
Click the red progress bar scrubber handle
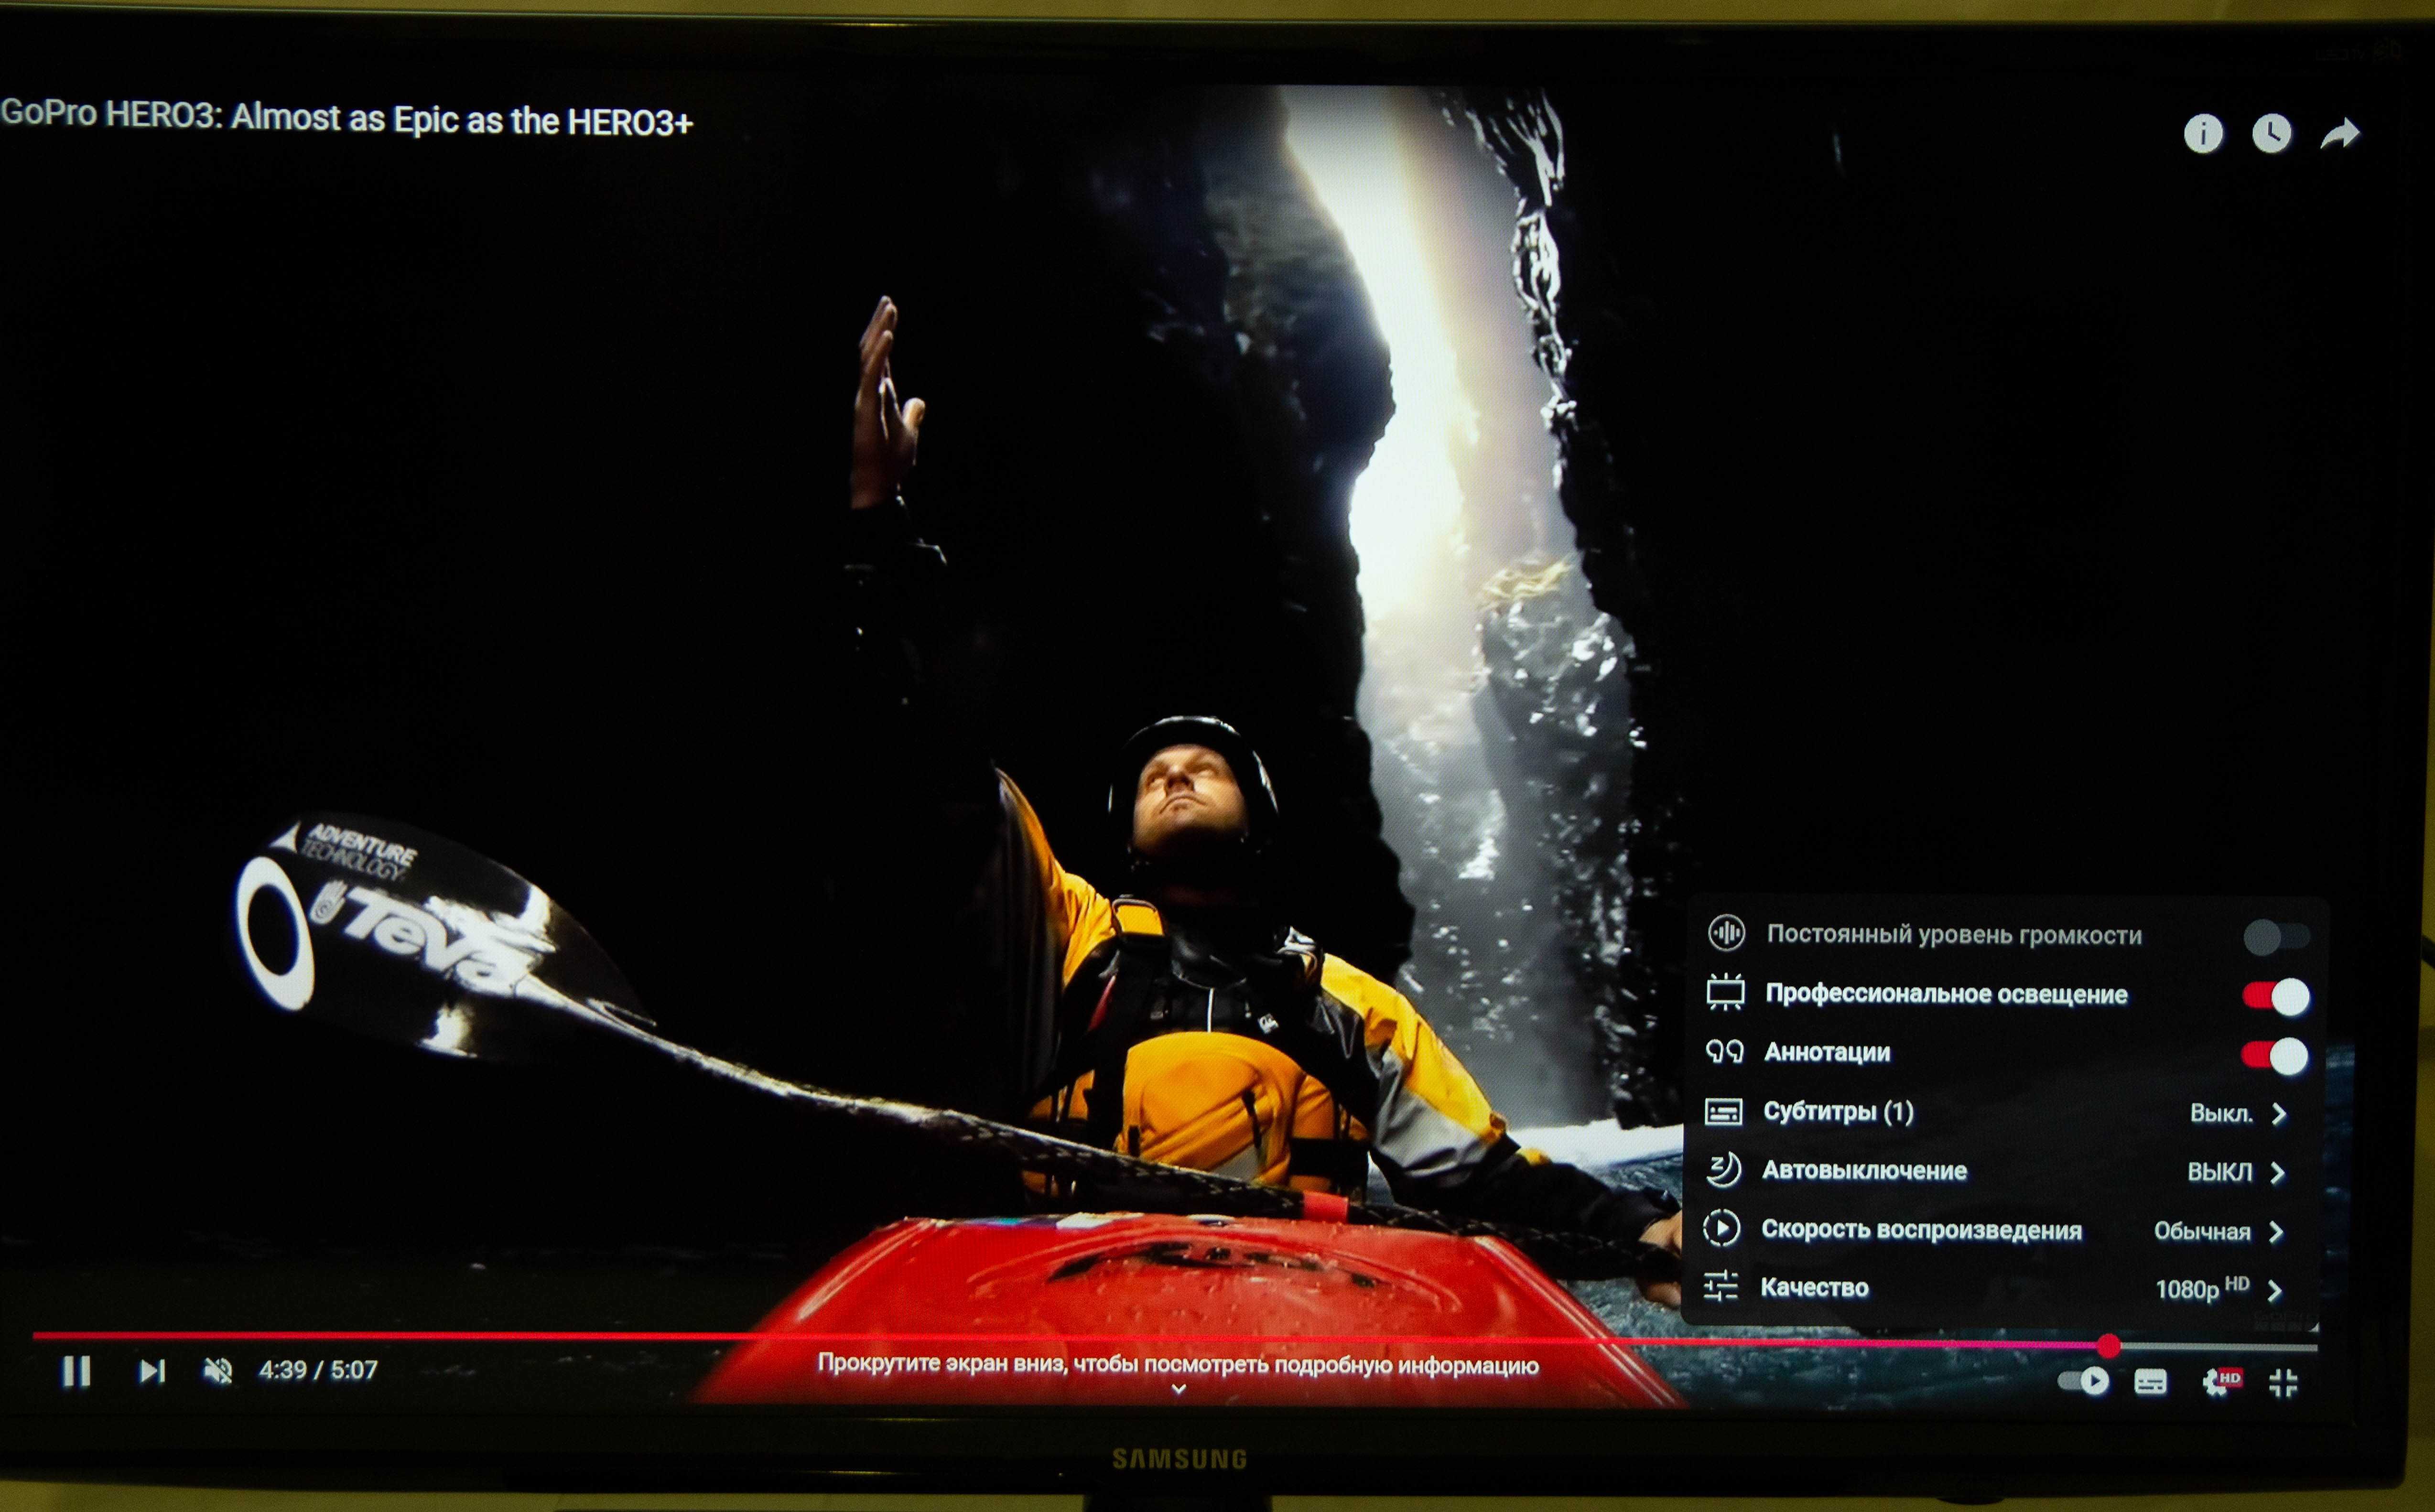(x=2108, y=1346)
